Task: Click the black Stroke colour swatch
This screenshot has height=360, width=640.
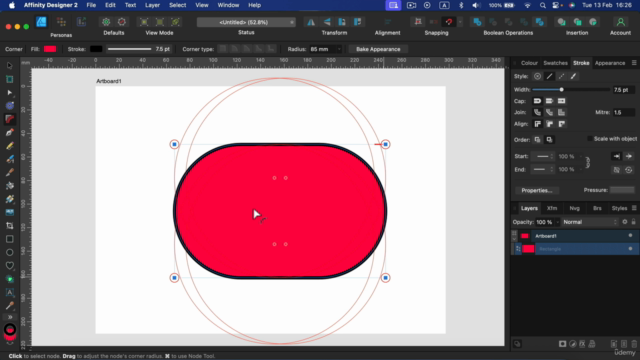Action: tap(96, 49)
